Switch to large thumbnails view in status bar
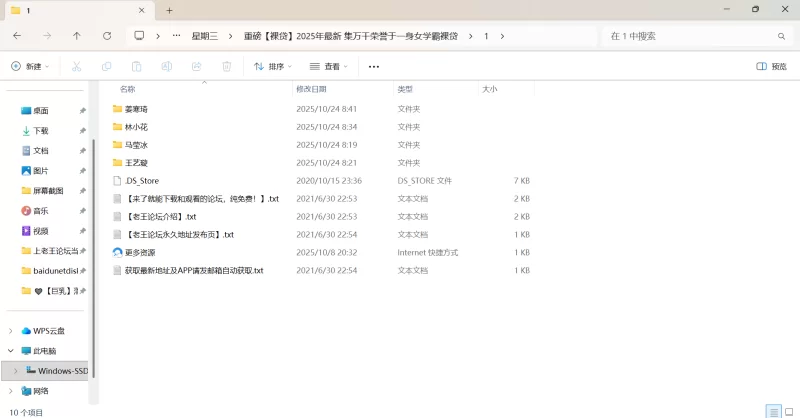This screenshot has height=418, width=800. point(788,411)
